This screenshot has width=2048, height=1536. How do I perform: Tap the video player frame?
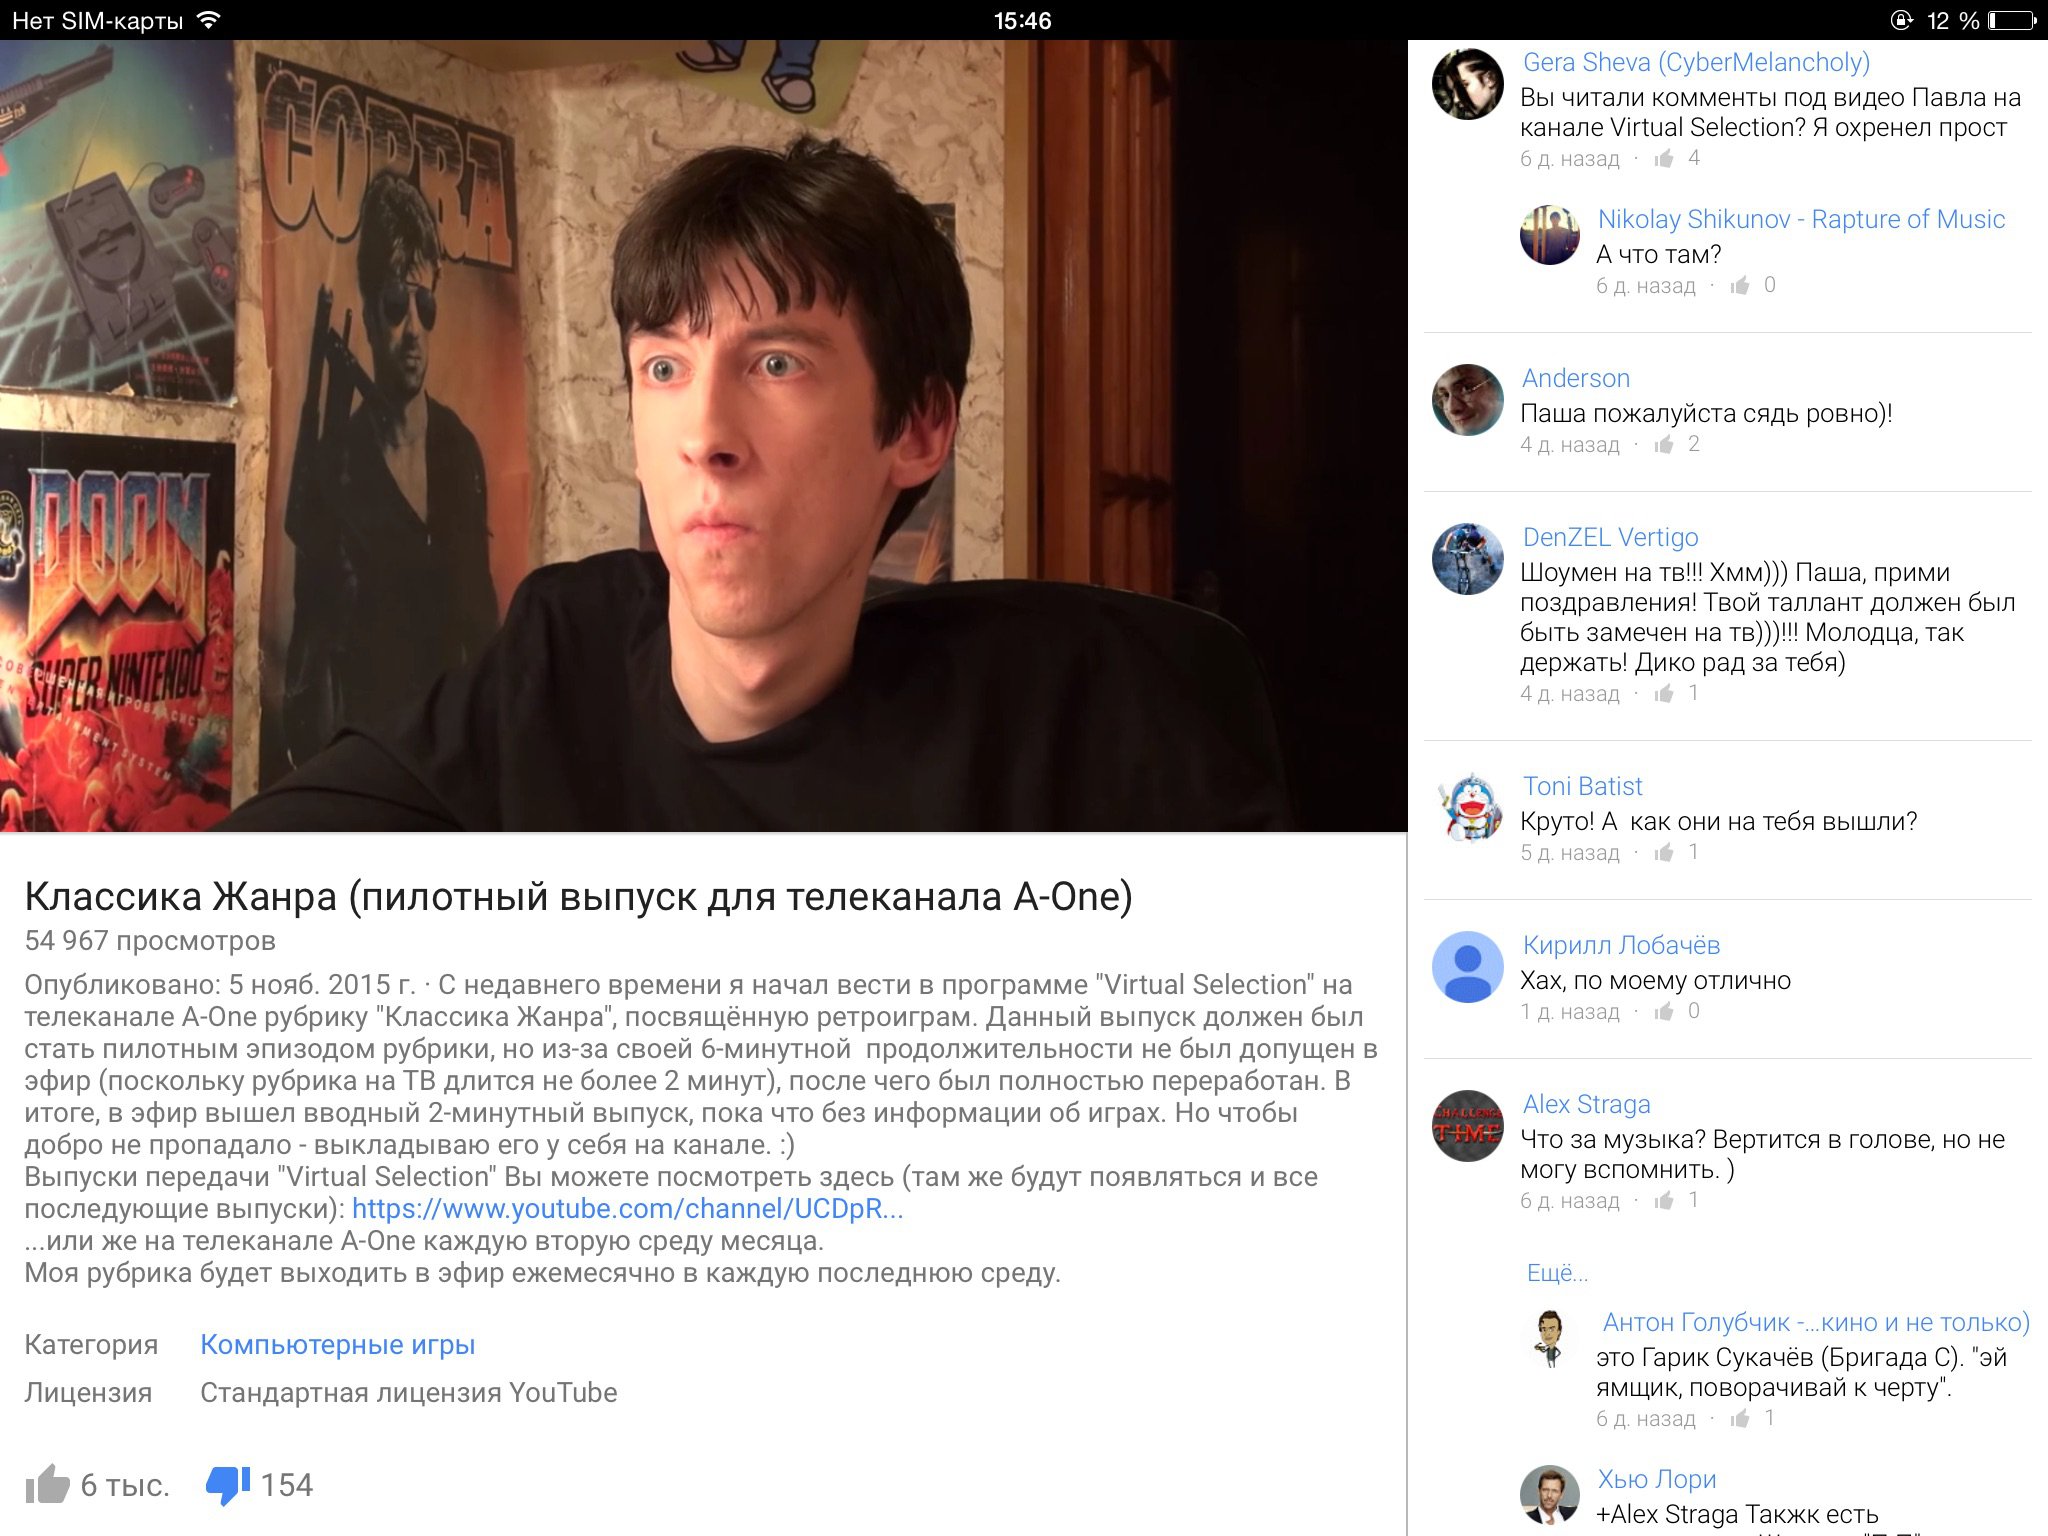[x=704, y=436]
